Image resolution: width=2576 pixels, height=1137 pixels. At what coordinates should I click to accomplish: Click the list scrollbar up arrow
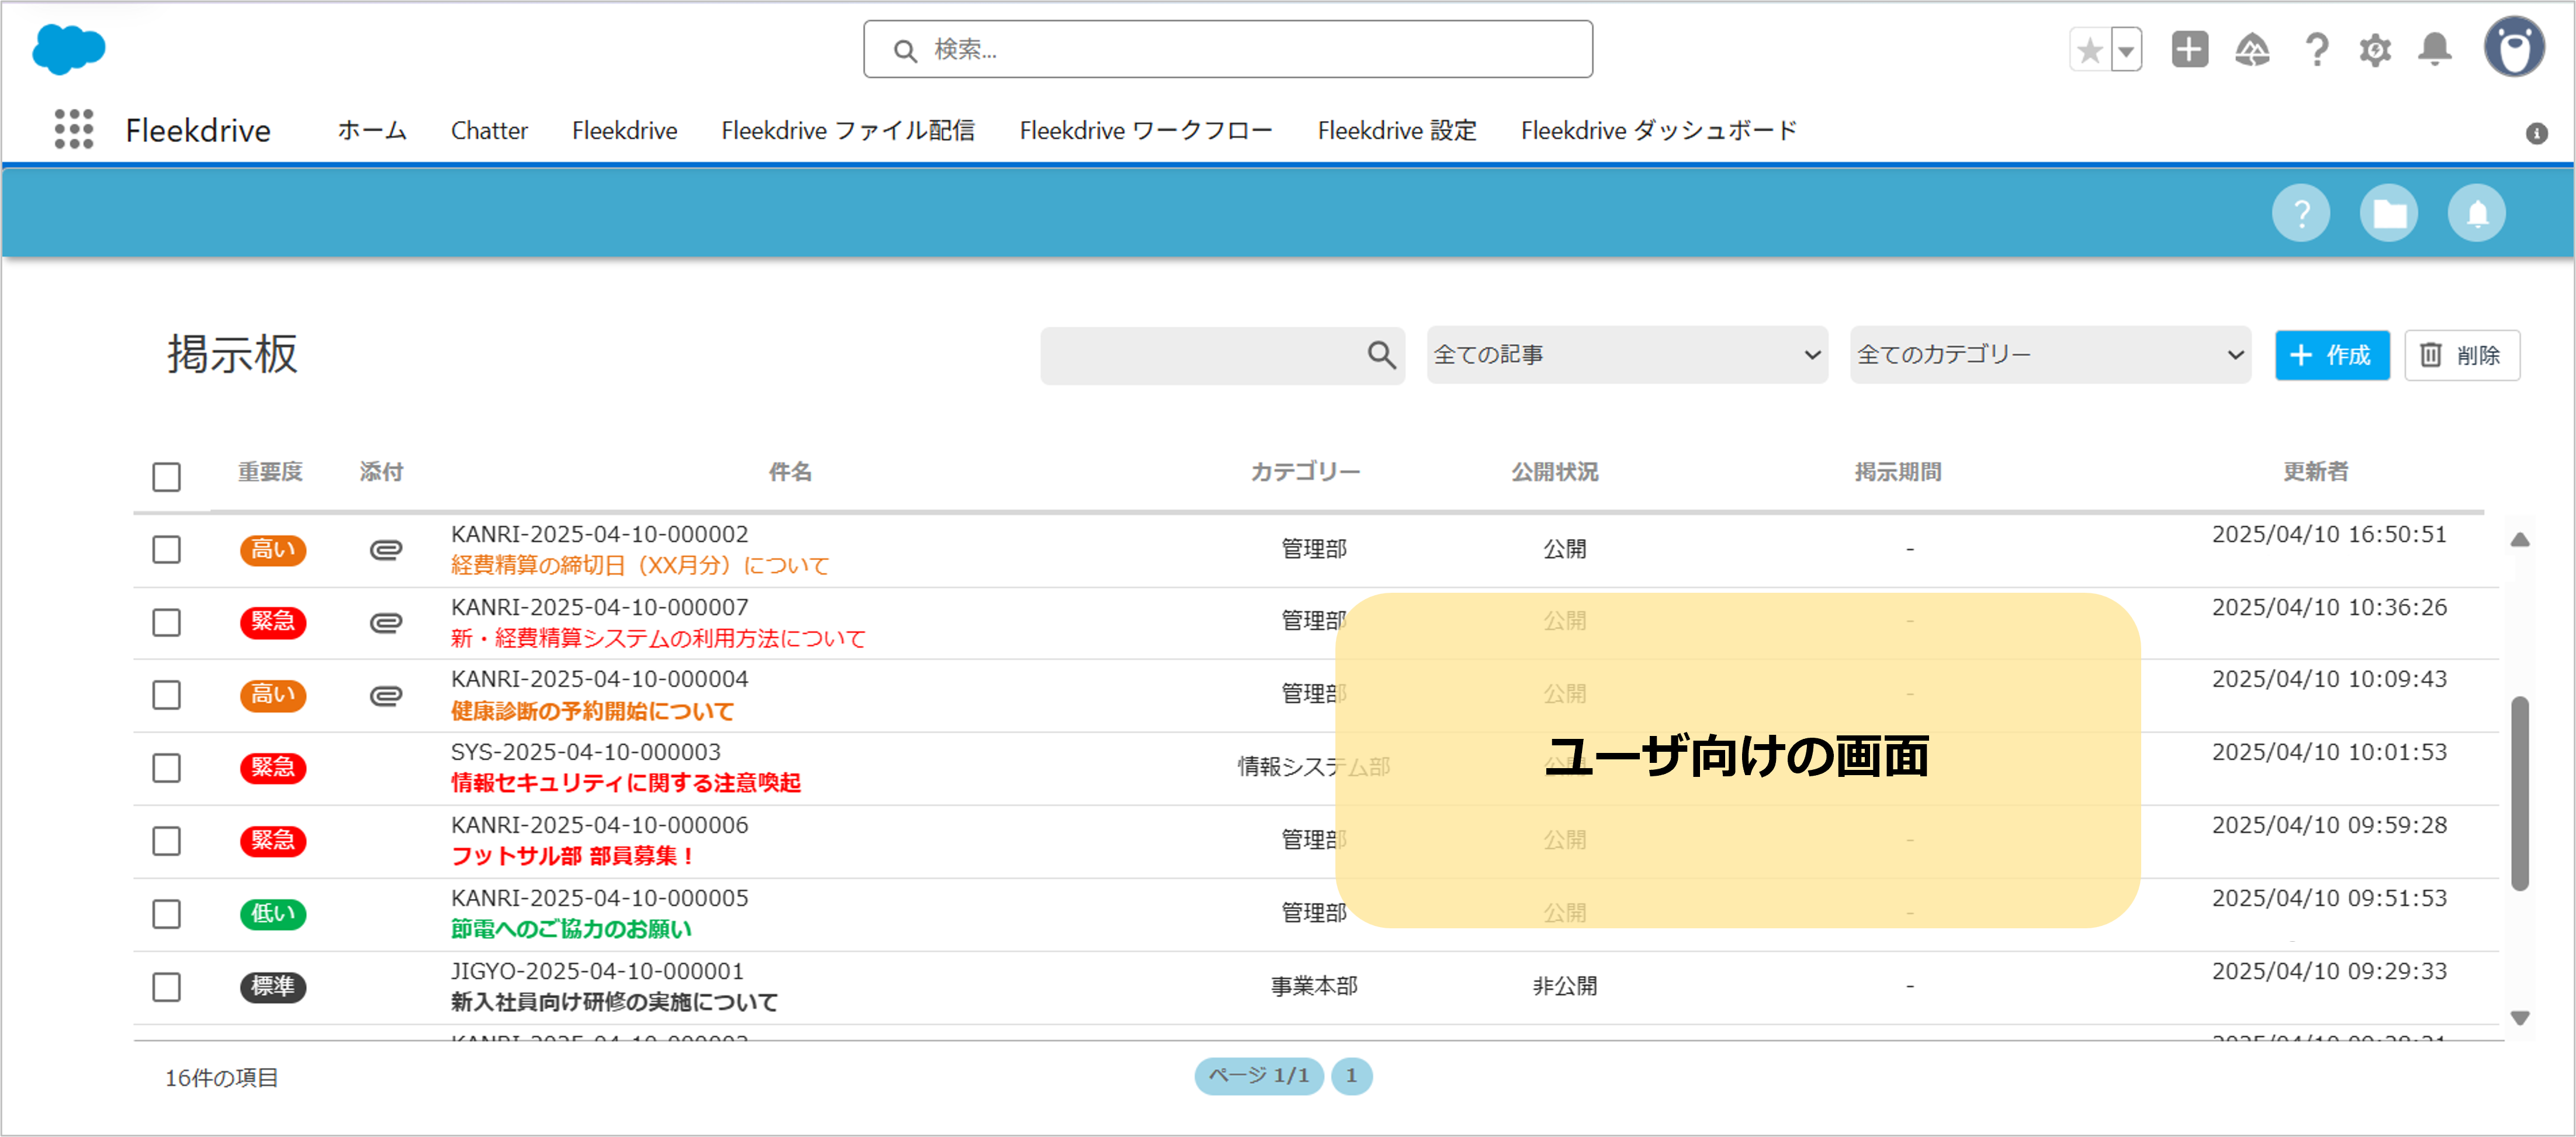[x=2520, y=540]
